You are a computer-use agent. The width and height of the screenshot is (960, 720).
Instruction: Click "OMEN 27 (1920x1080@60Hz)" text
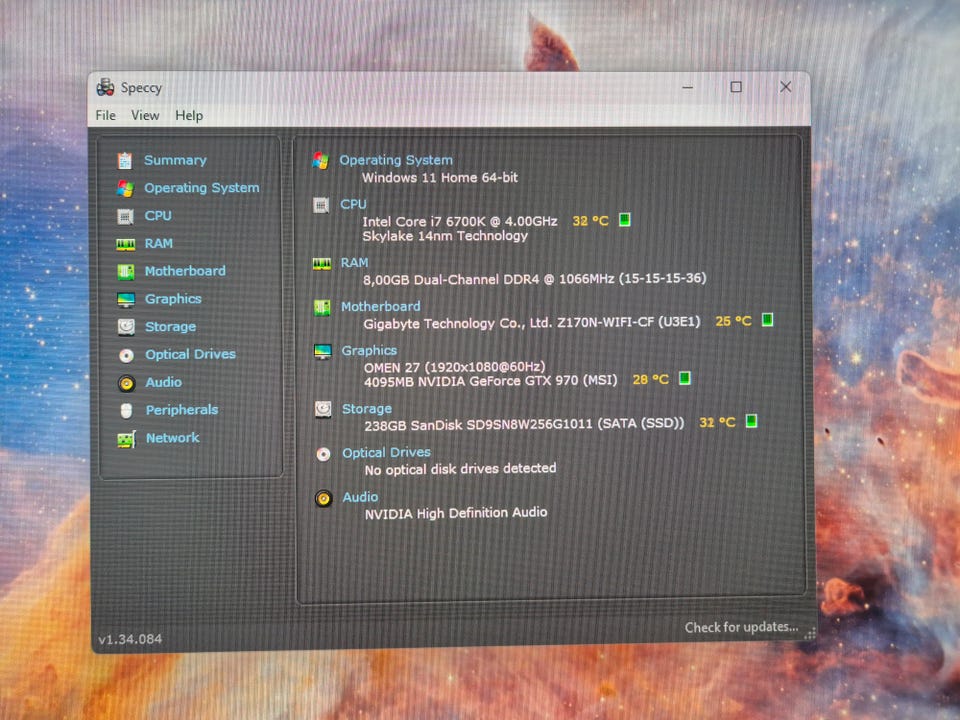[x=455, y=367]
